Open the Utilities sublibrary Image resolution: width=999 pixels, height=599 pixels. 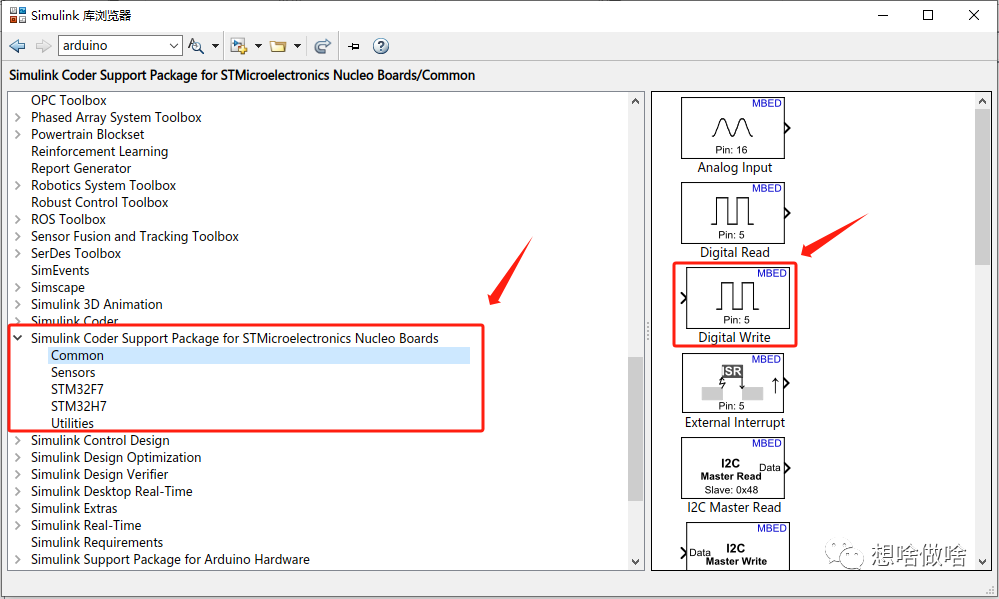pyautogui.click(x=72, y=423)
